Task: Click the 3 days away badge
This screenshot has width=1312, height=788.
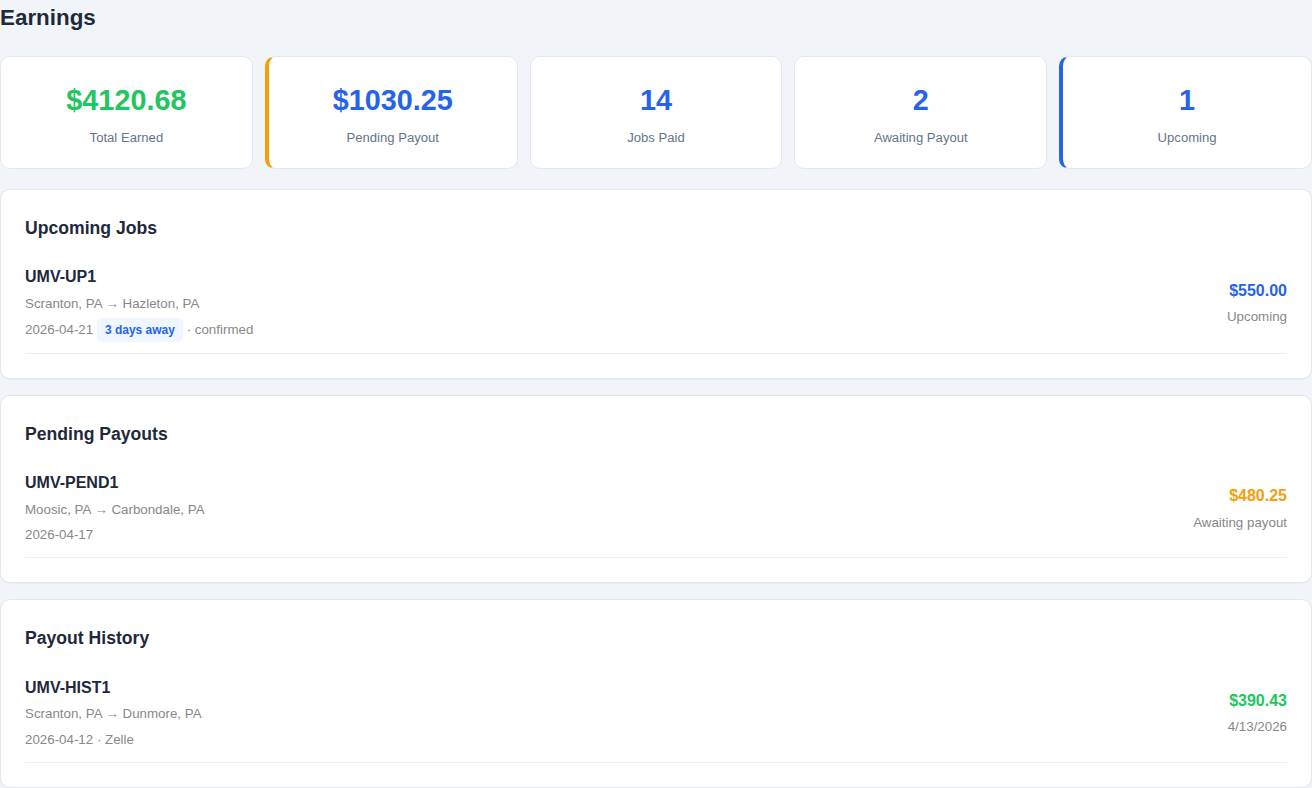Action: pyautogui.click(x=140, y=330)
